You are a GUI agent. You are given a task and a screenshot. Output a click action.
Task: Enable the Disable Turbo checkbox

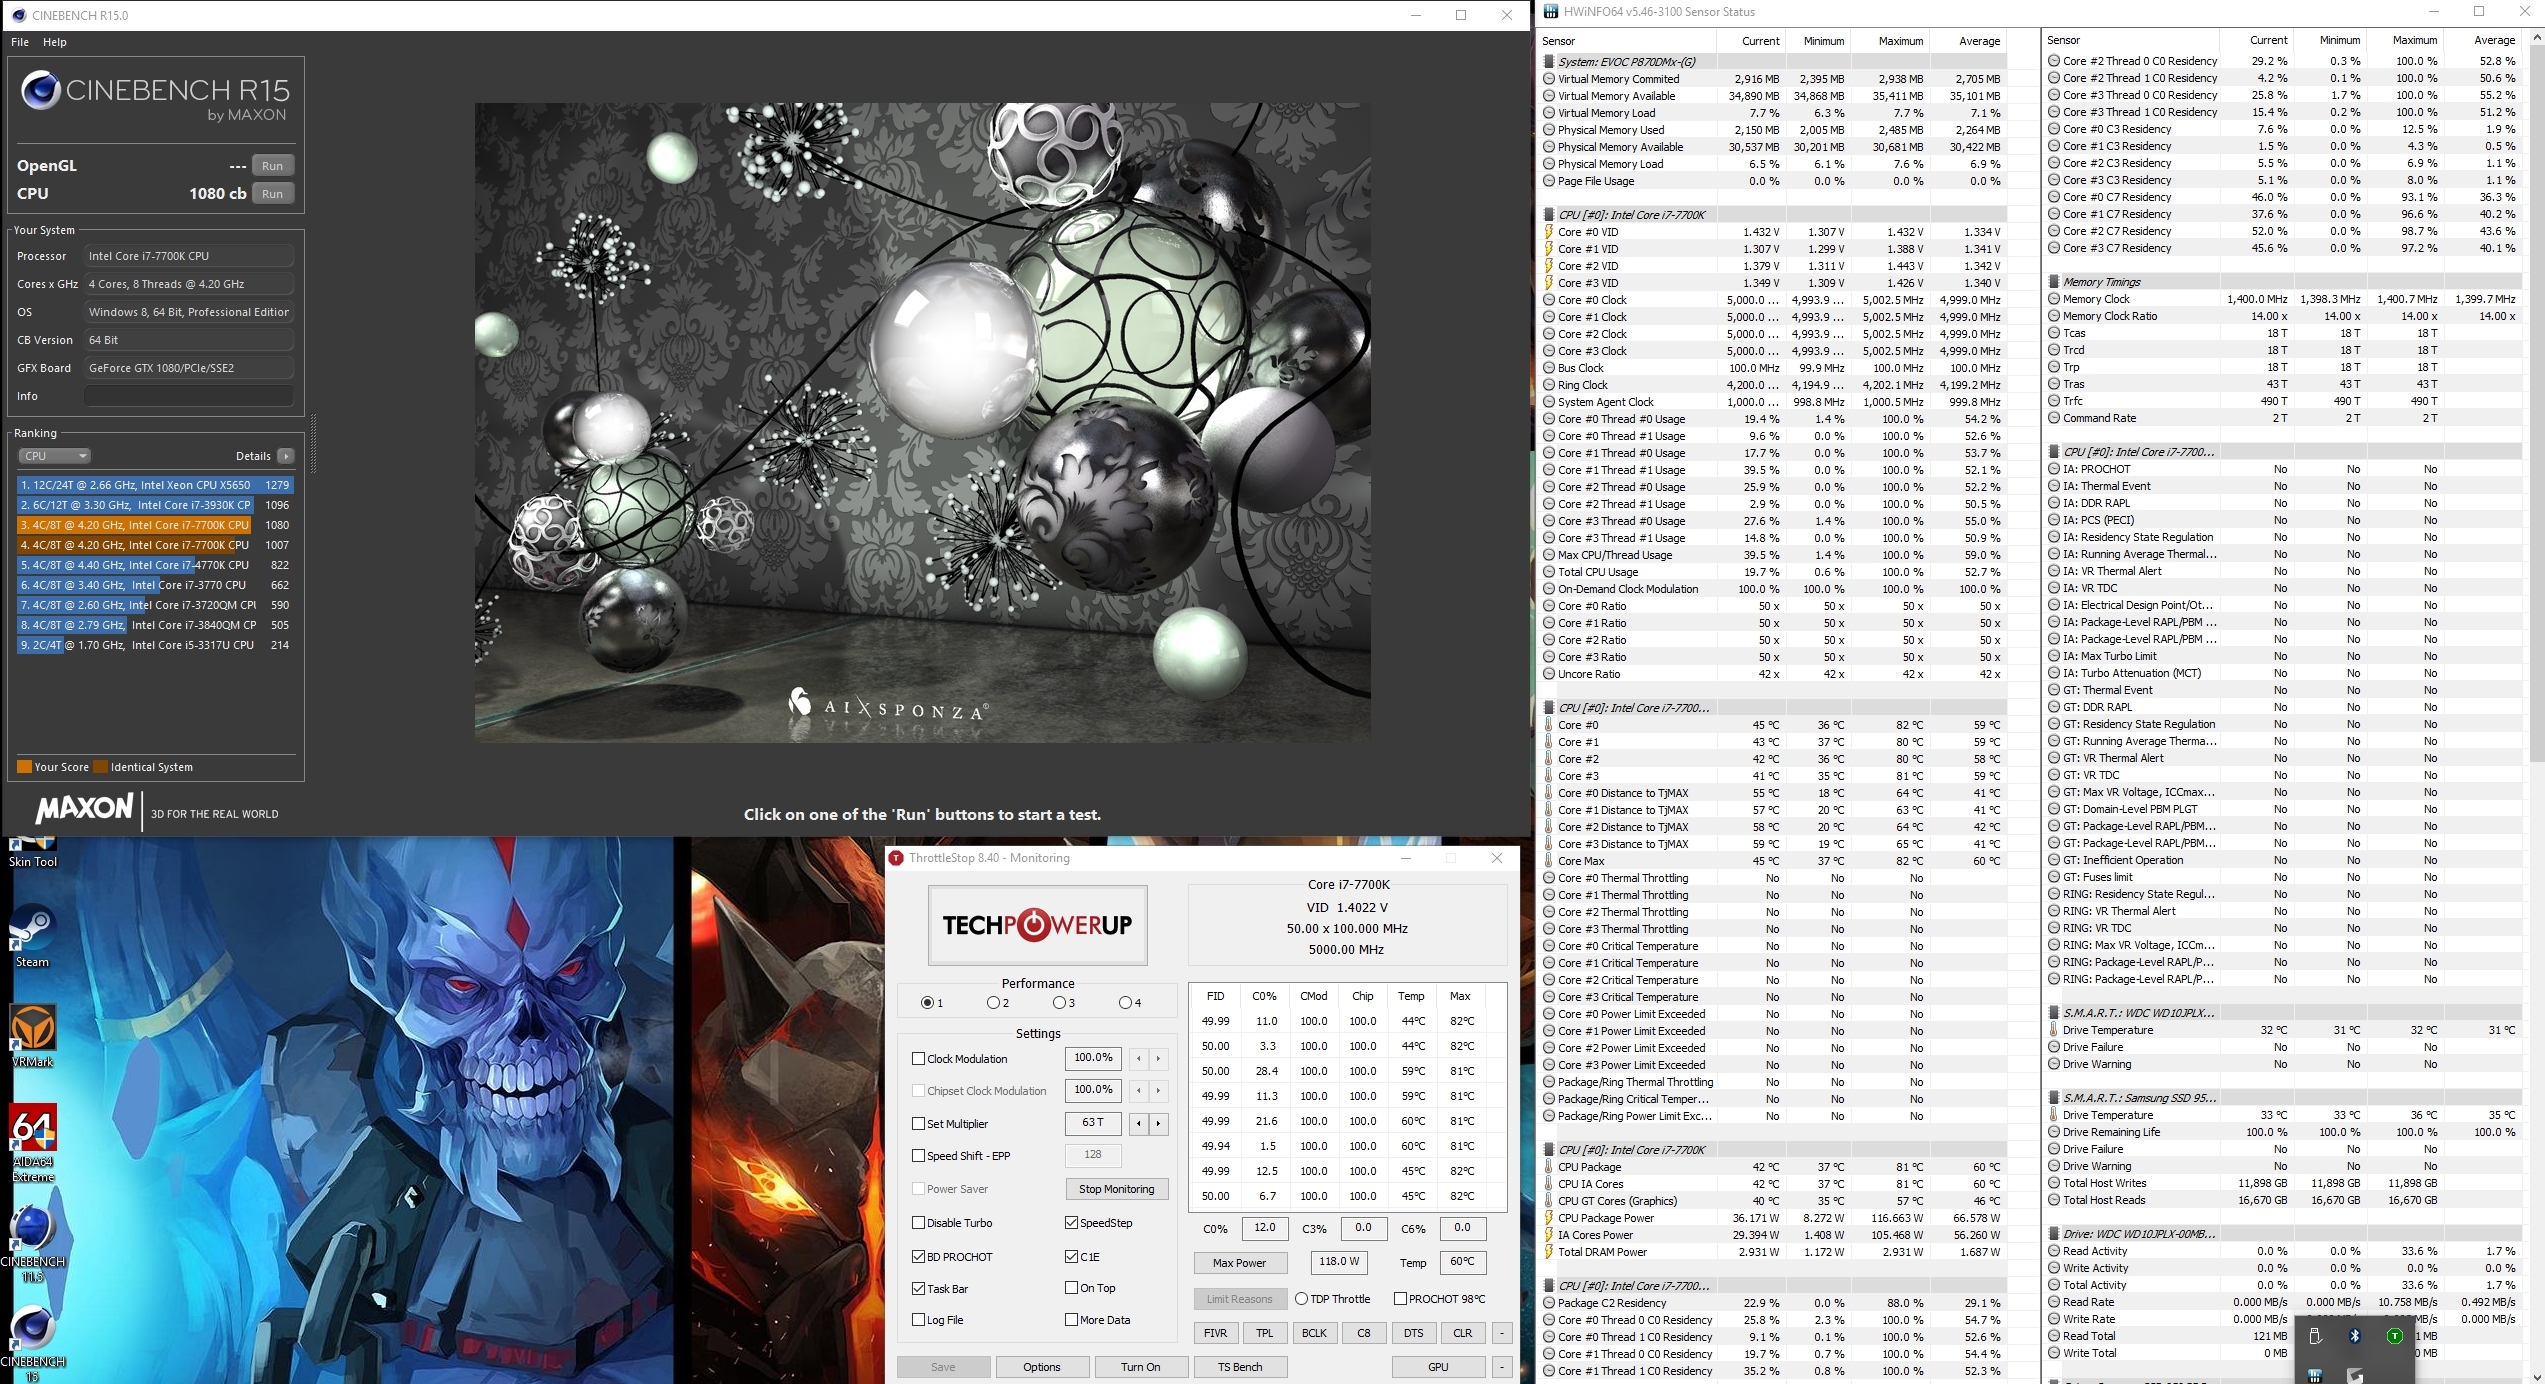coord(918,1223)
